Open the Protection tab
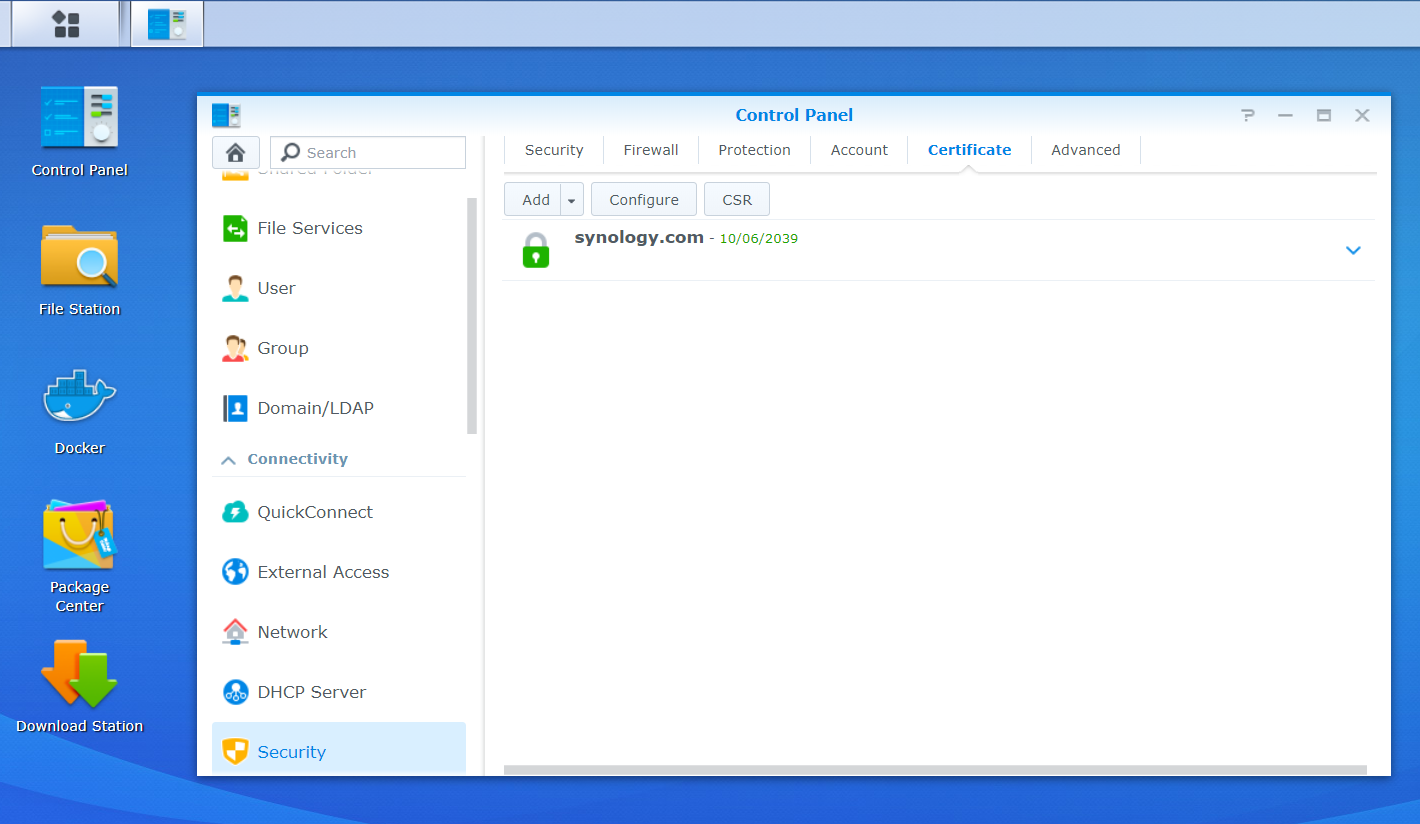The width and height of the screenshot is (1420, 824). pos(754,150)
